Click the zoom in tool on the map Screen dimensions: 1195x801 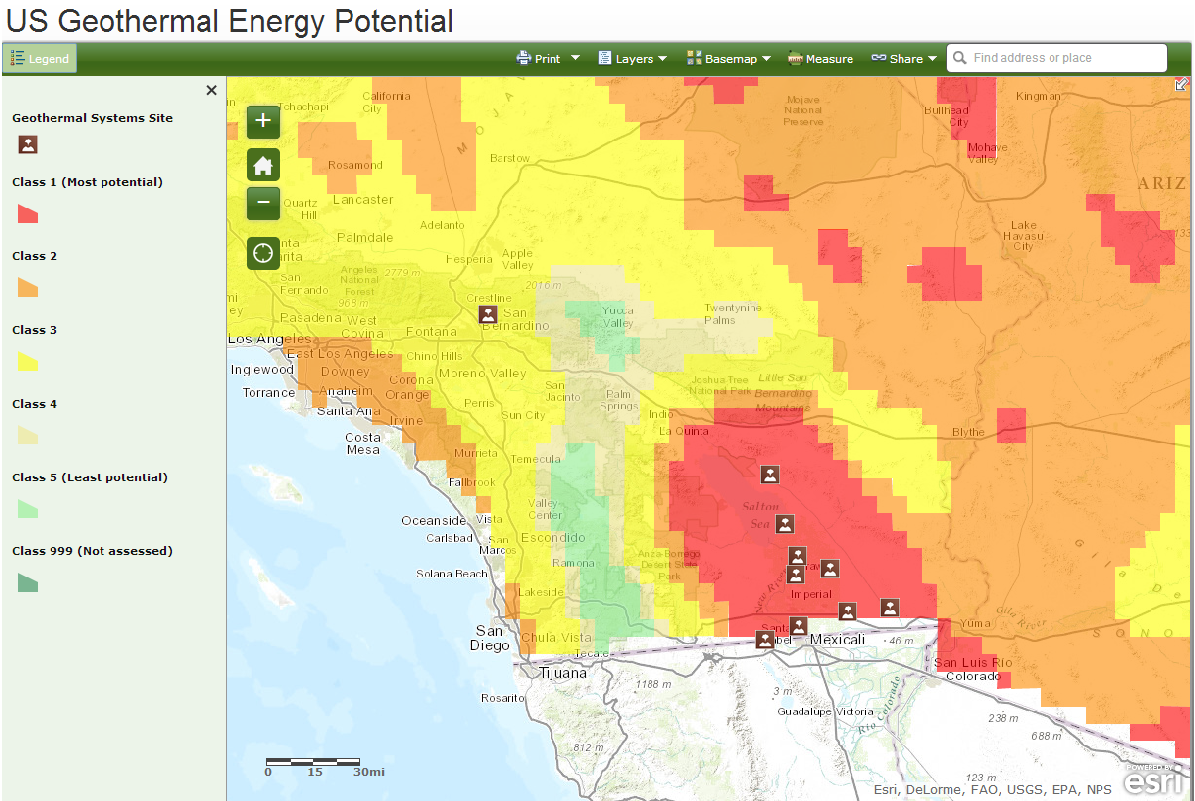coord(262,121)
